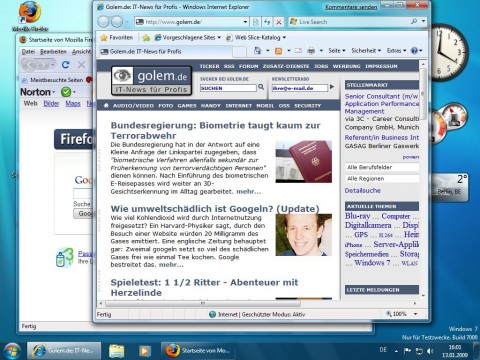Image resolution: width=480 pixels, height=360 pixels.
Task: Click the golem.de SUCHEN search field
Action: [x=228, y=88]
